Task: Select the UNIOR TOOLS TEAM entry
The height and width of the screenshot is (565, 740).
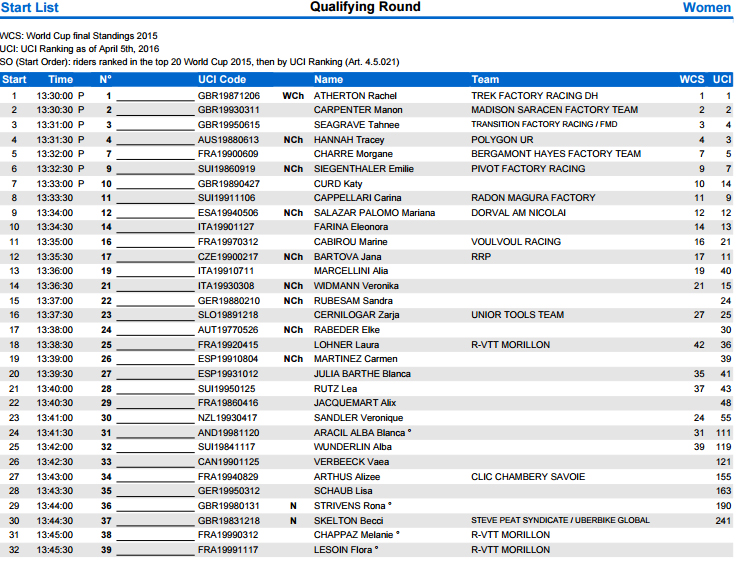Action: pyautogui.click(x=517, y=315)
